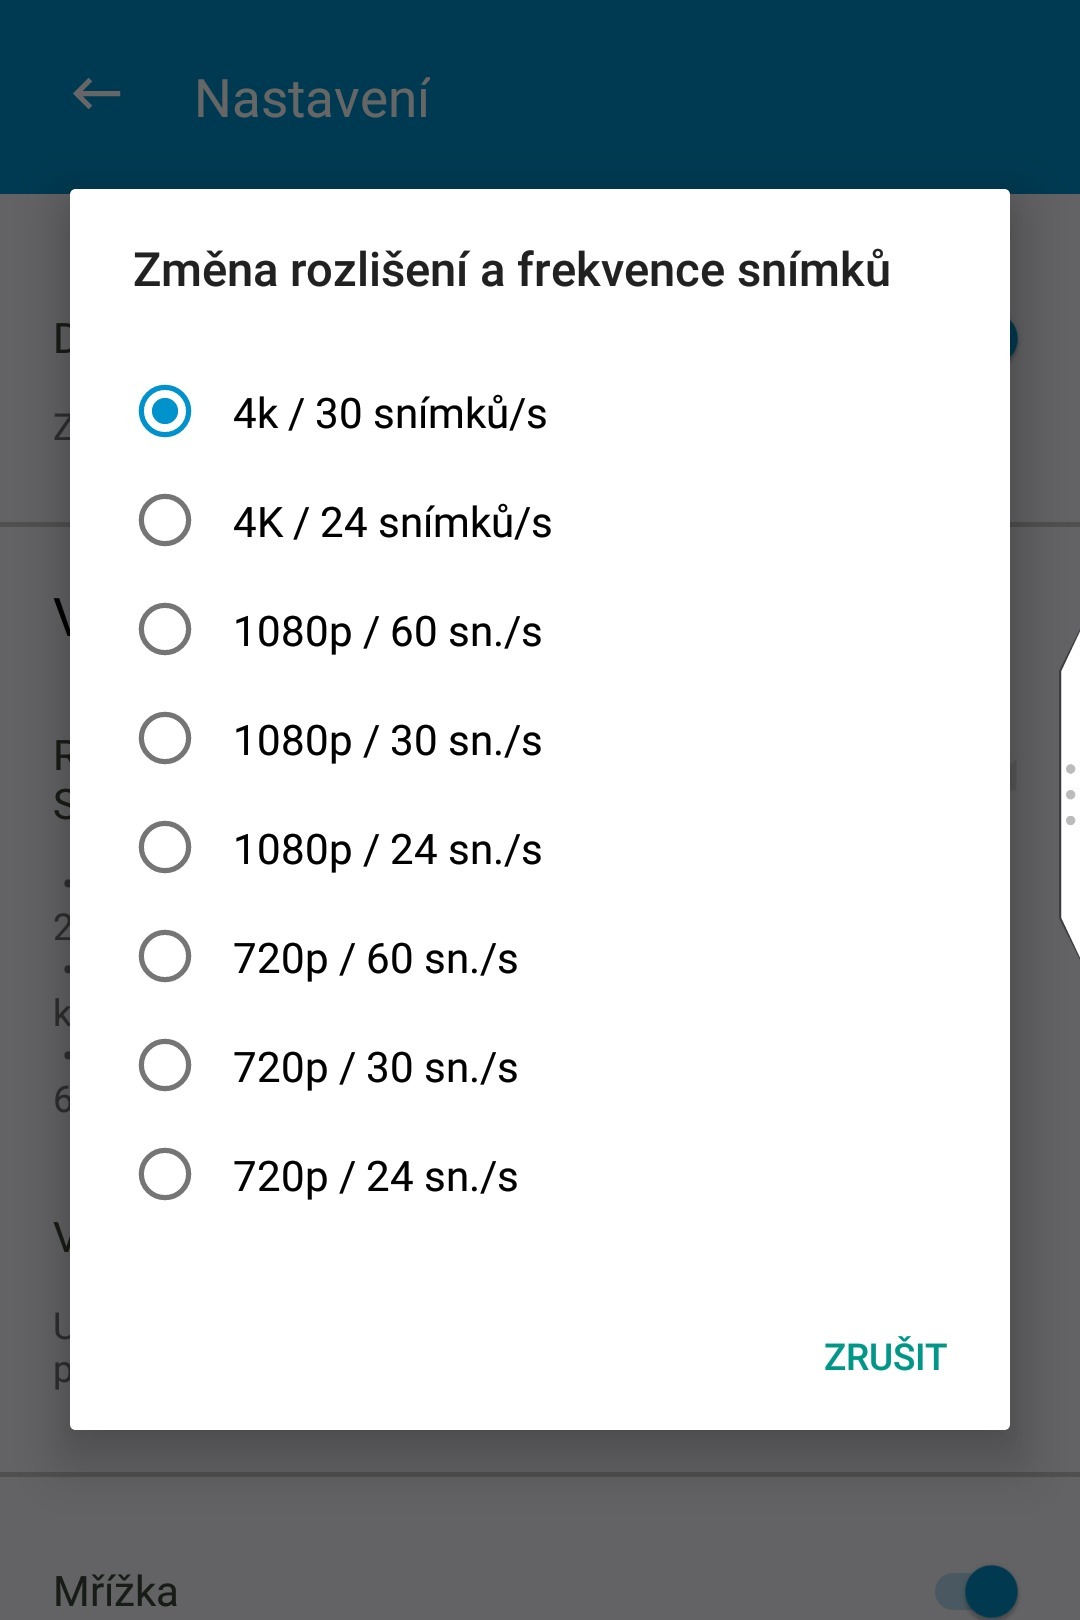This screenshot has width=1080, height=1620.
Task: Select 720p / 30 sn./s radio button
Action: click(165, 1065)
